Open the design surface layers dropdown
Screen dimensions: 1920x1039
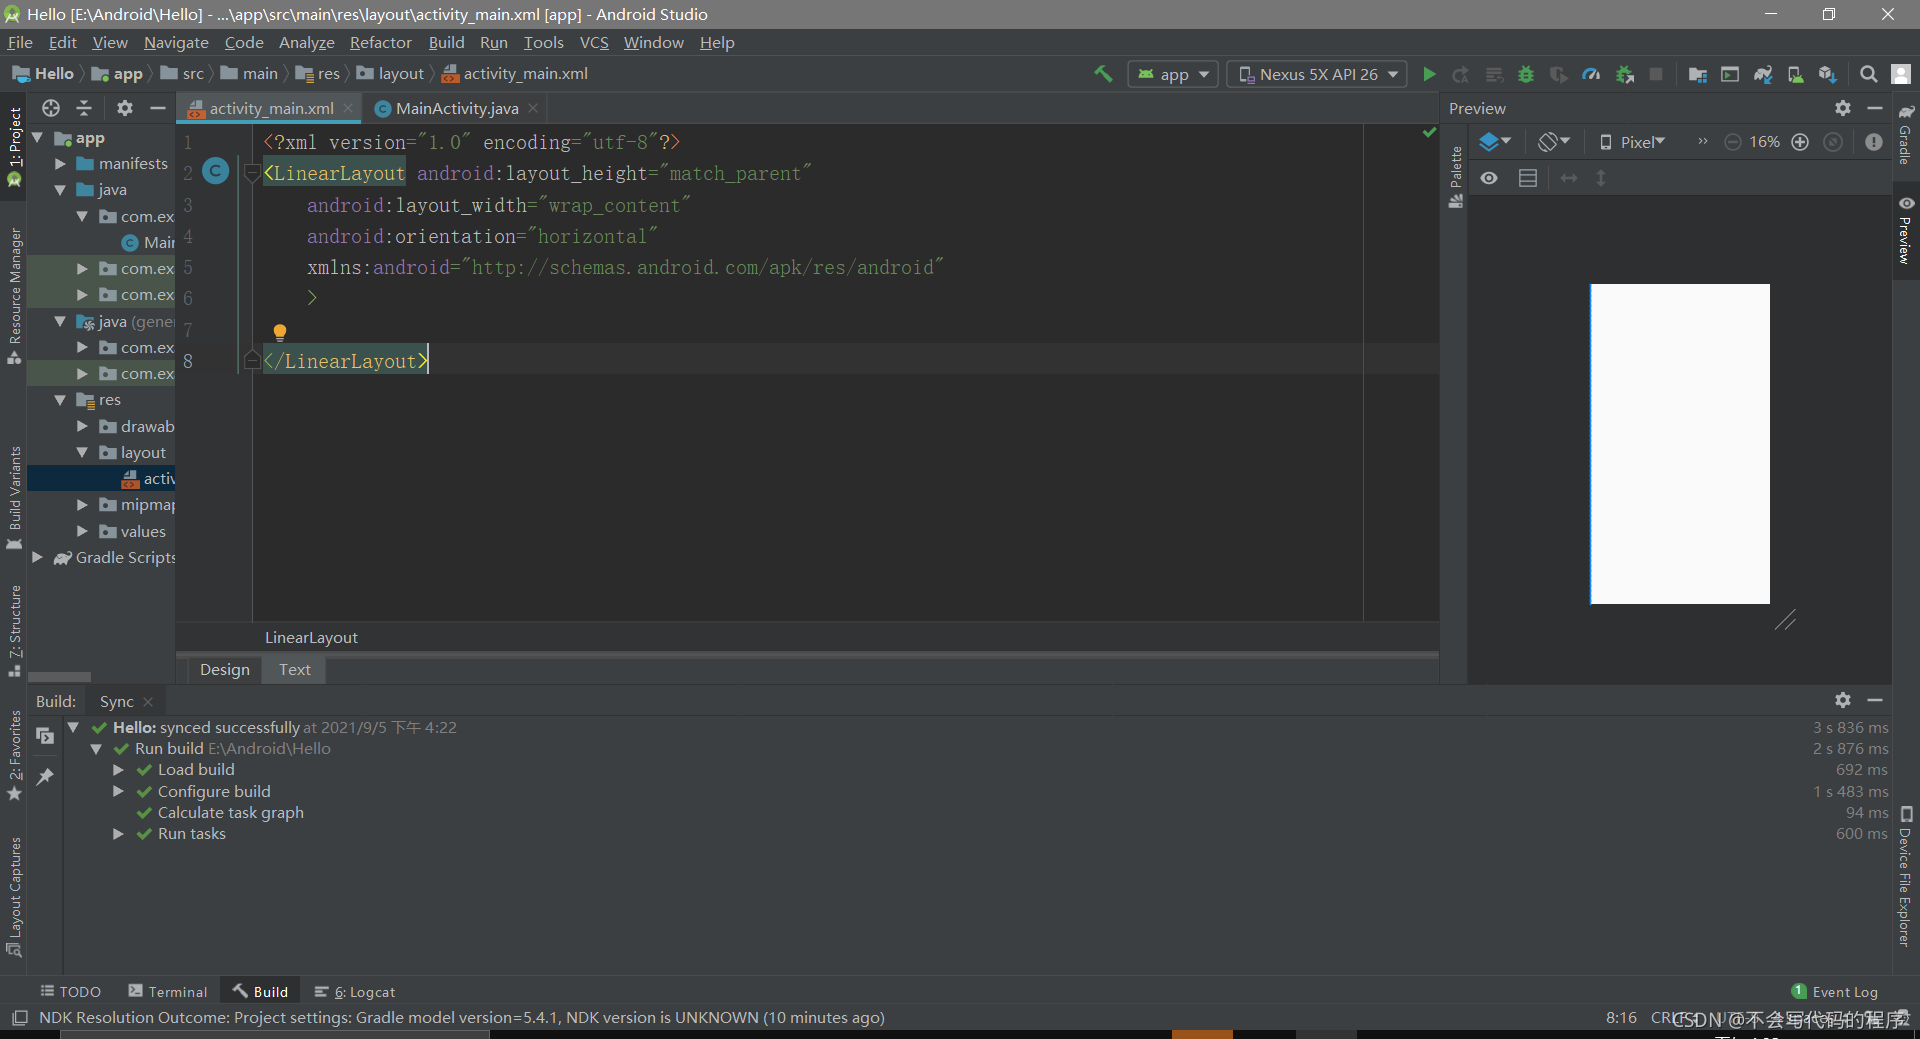1495,142
